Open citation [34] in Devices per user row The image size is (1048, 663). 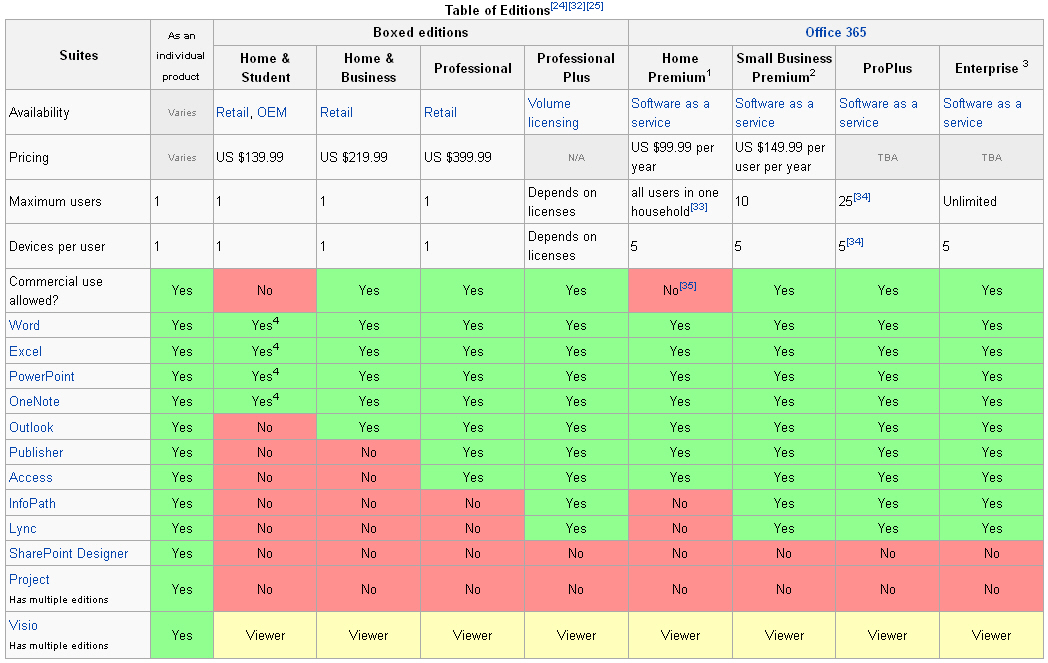pyautogui.click(x=855, y=241)
